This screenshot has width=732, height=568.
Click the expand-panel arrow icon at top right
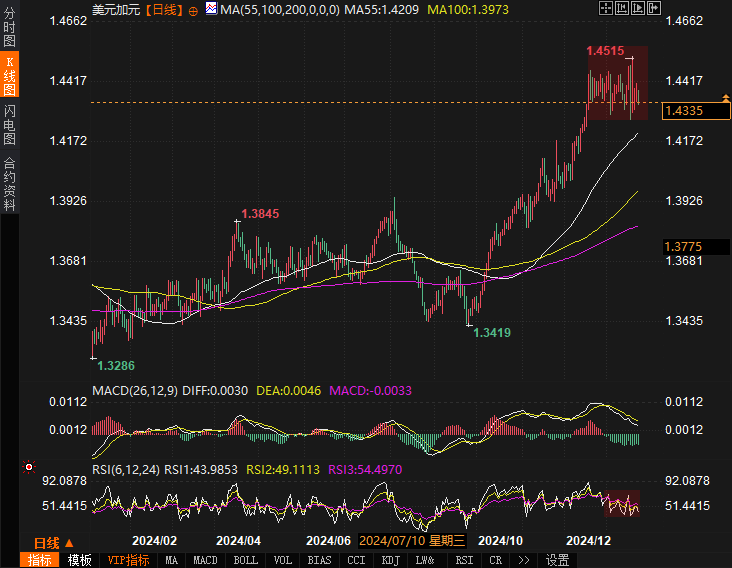pyautogui.click(x=654, y=8)
